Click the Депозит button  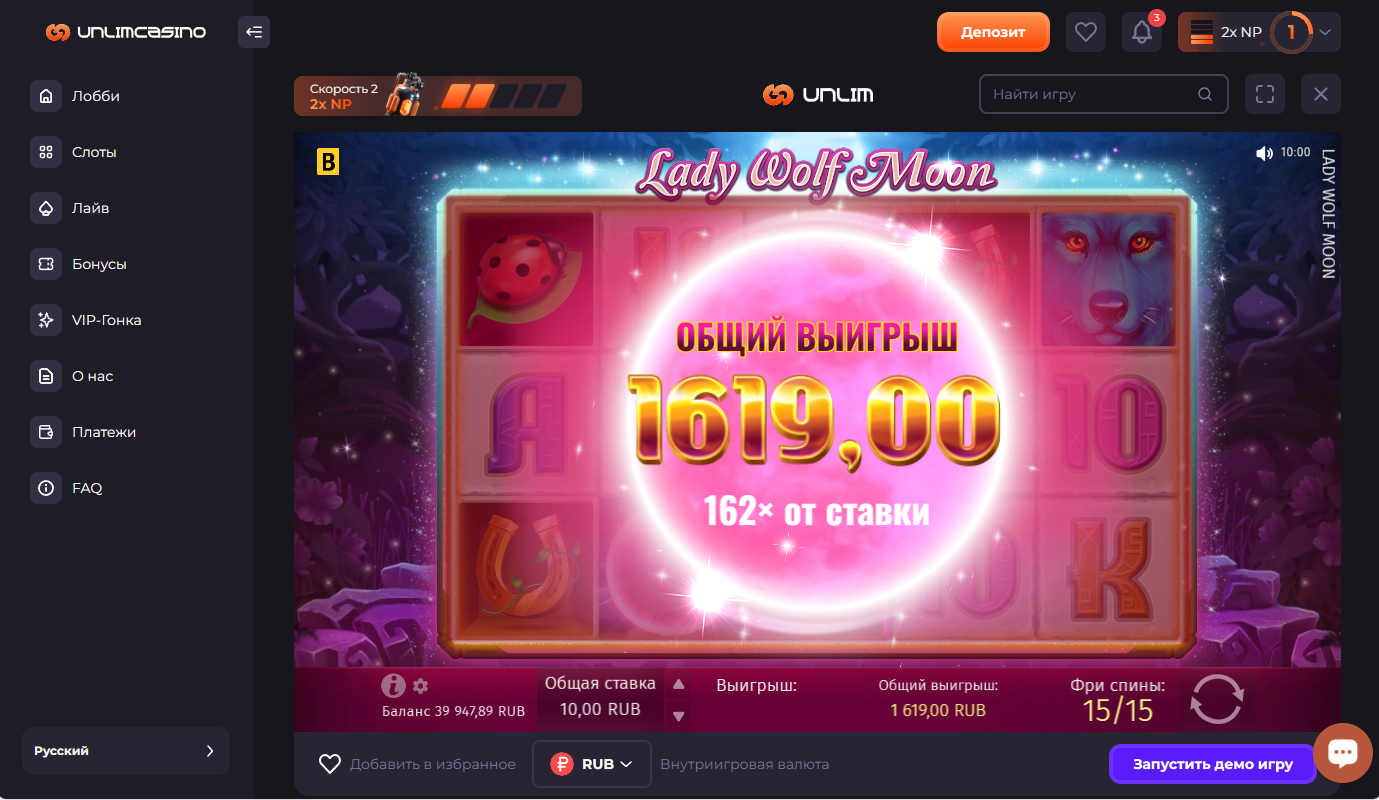pyautogui.click(x=993, y=32)
